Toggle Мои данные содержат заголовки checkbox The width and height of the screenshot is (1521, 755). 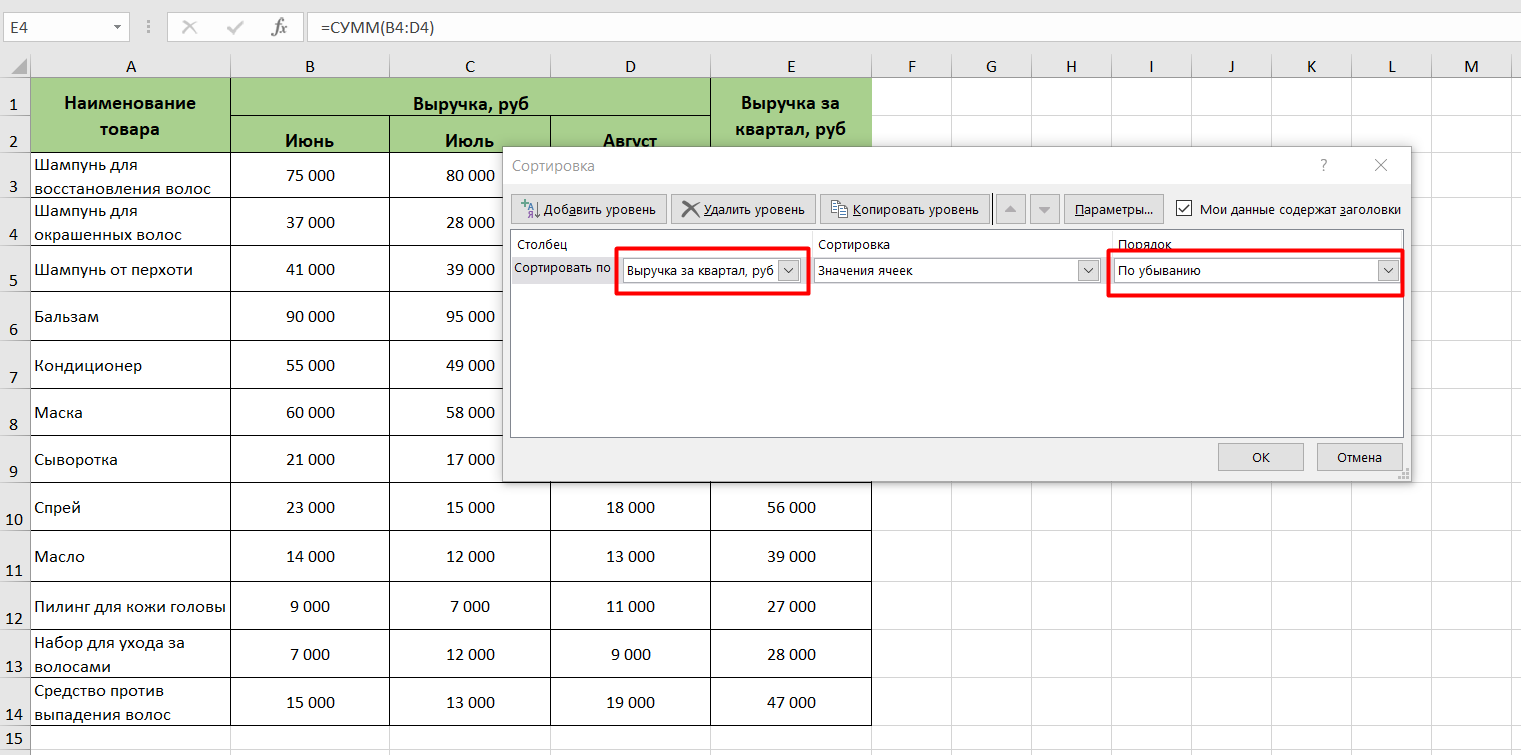click(x=1185, y=209)
